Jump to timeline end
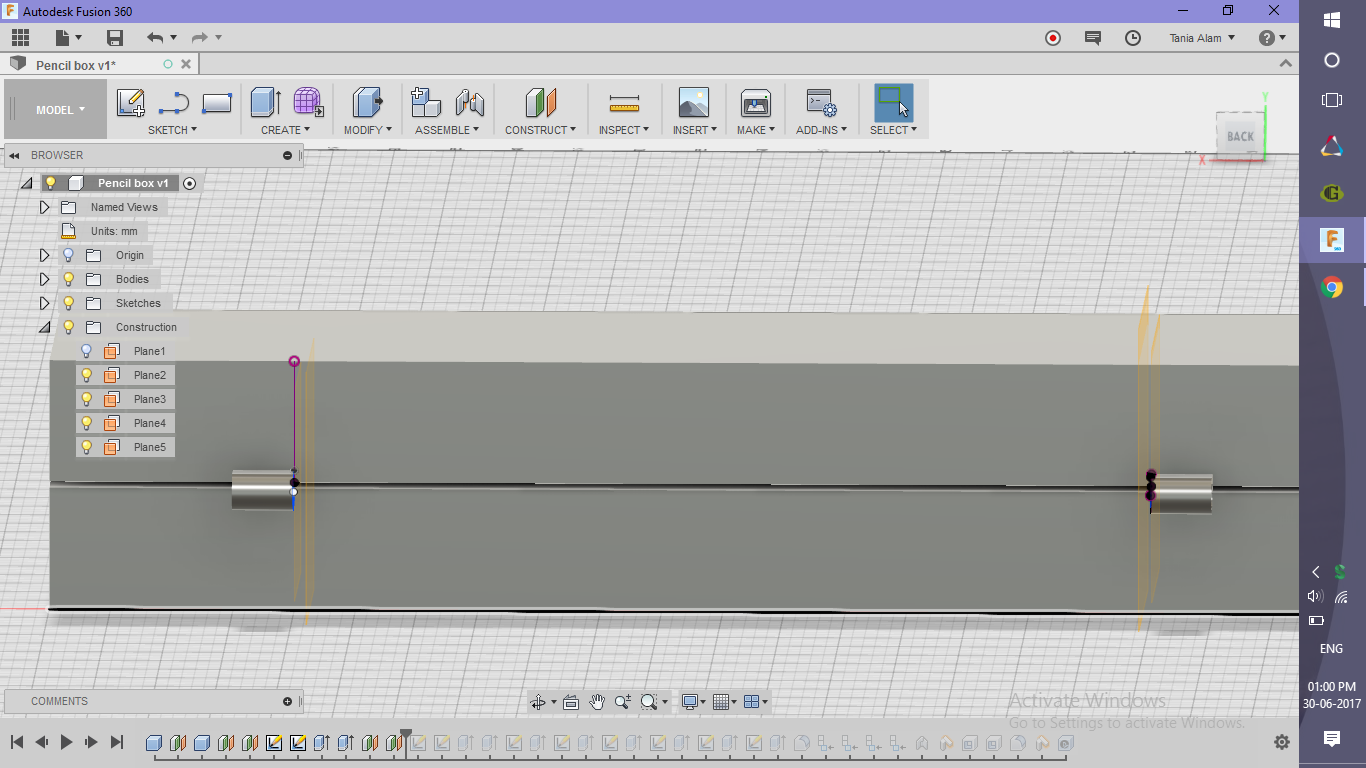 coord(117,742)
